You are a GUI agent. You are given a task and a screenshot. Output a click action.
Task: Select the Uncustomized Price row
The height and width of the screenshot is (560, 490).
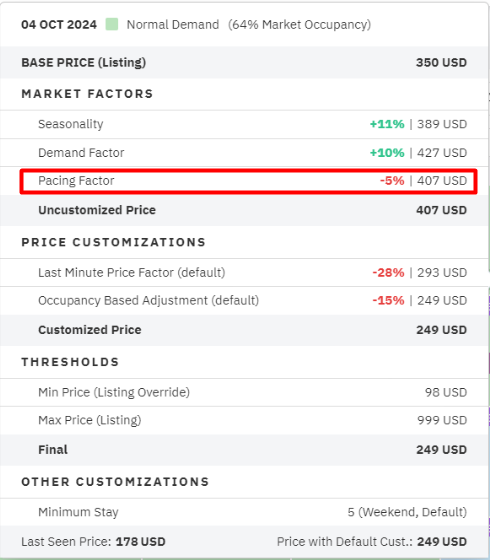244,210
